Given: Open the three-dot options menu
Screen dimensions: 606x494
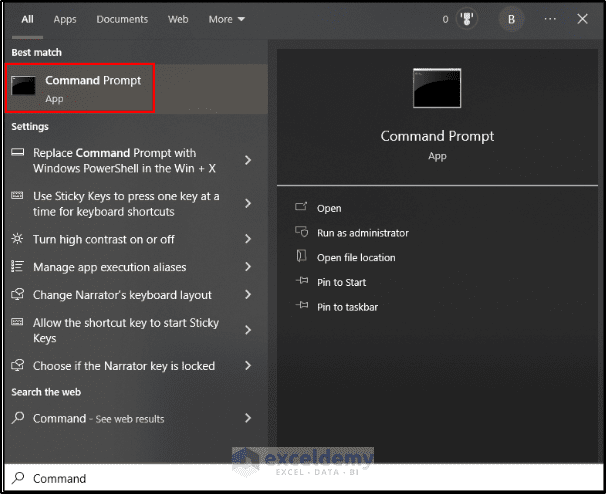Looking at the screenshot, I should (550, 19).
